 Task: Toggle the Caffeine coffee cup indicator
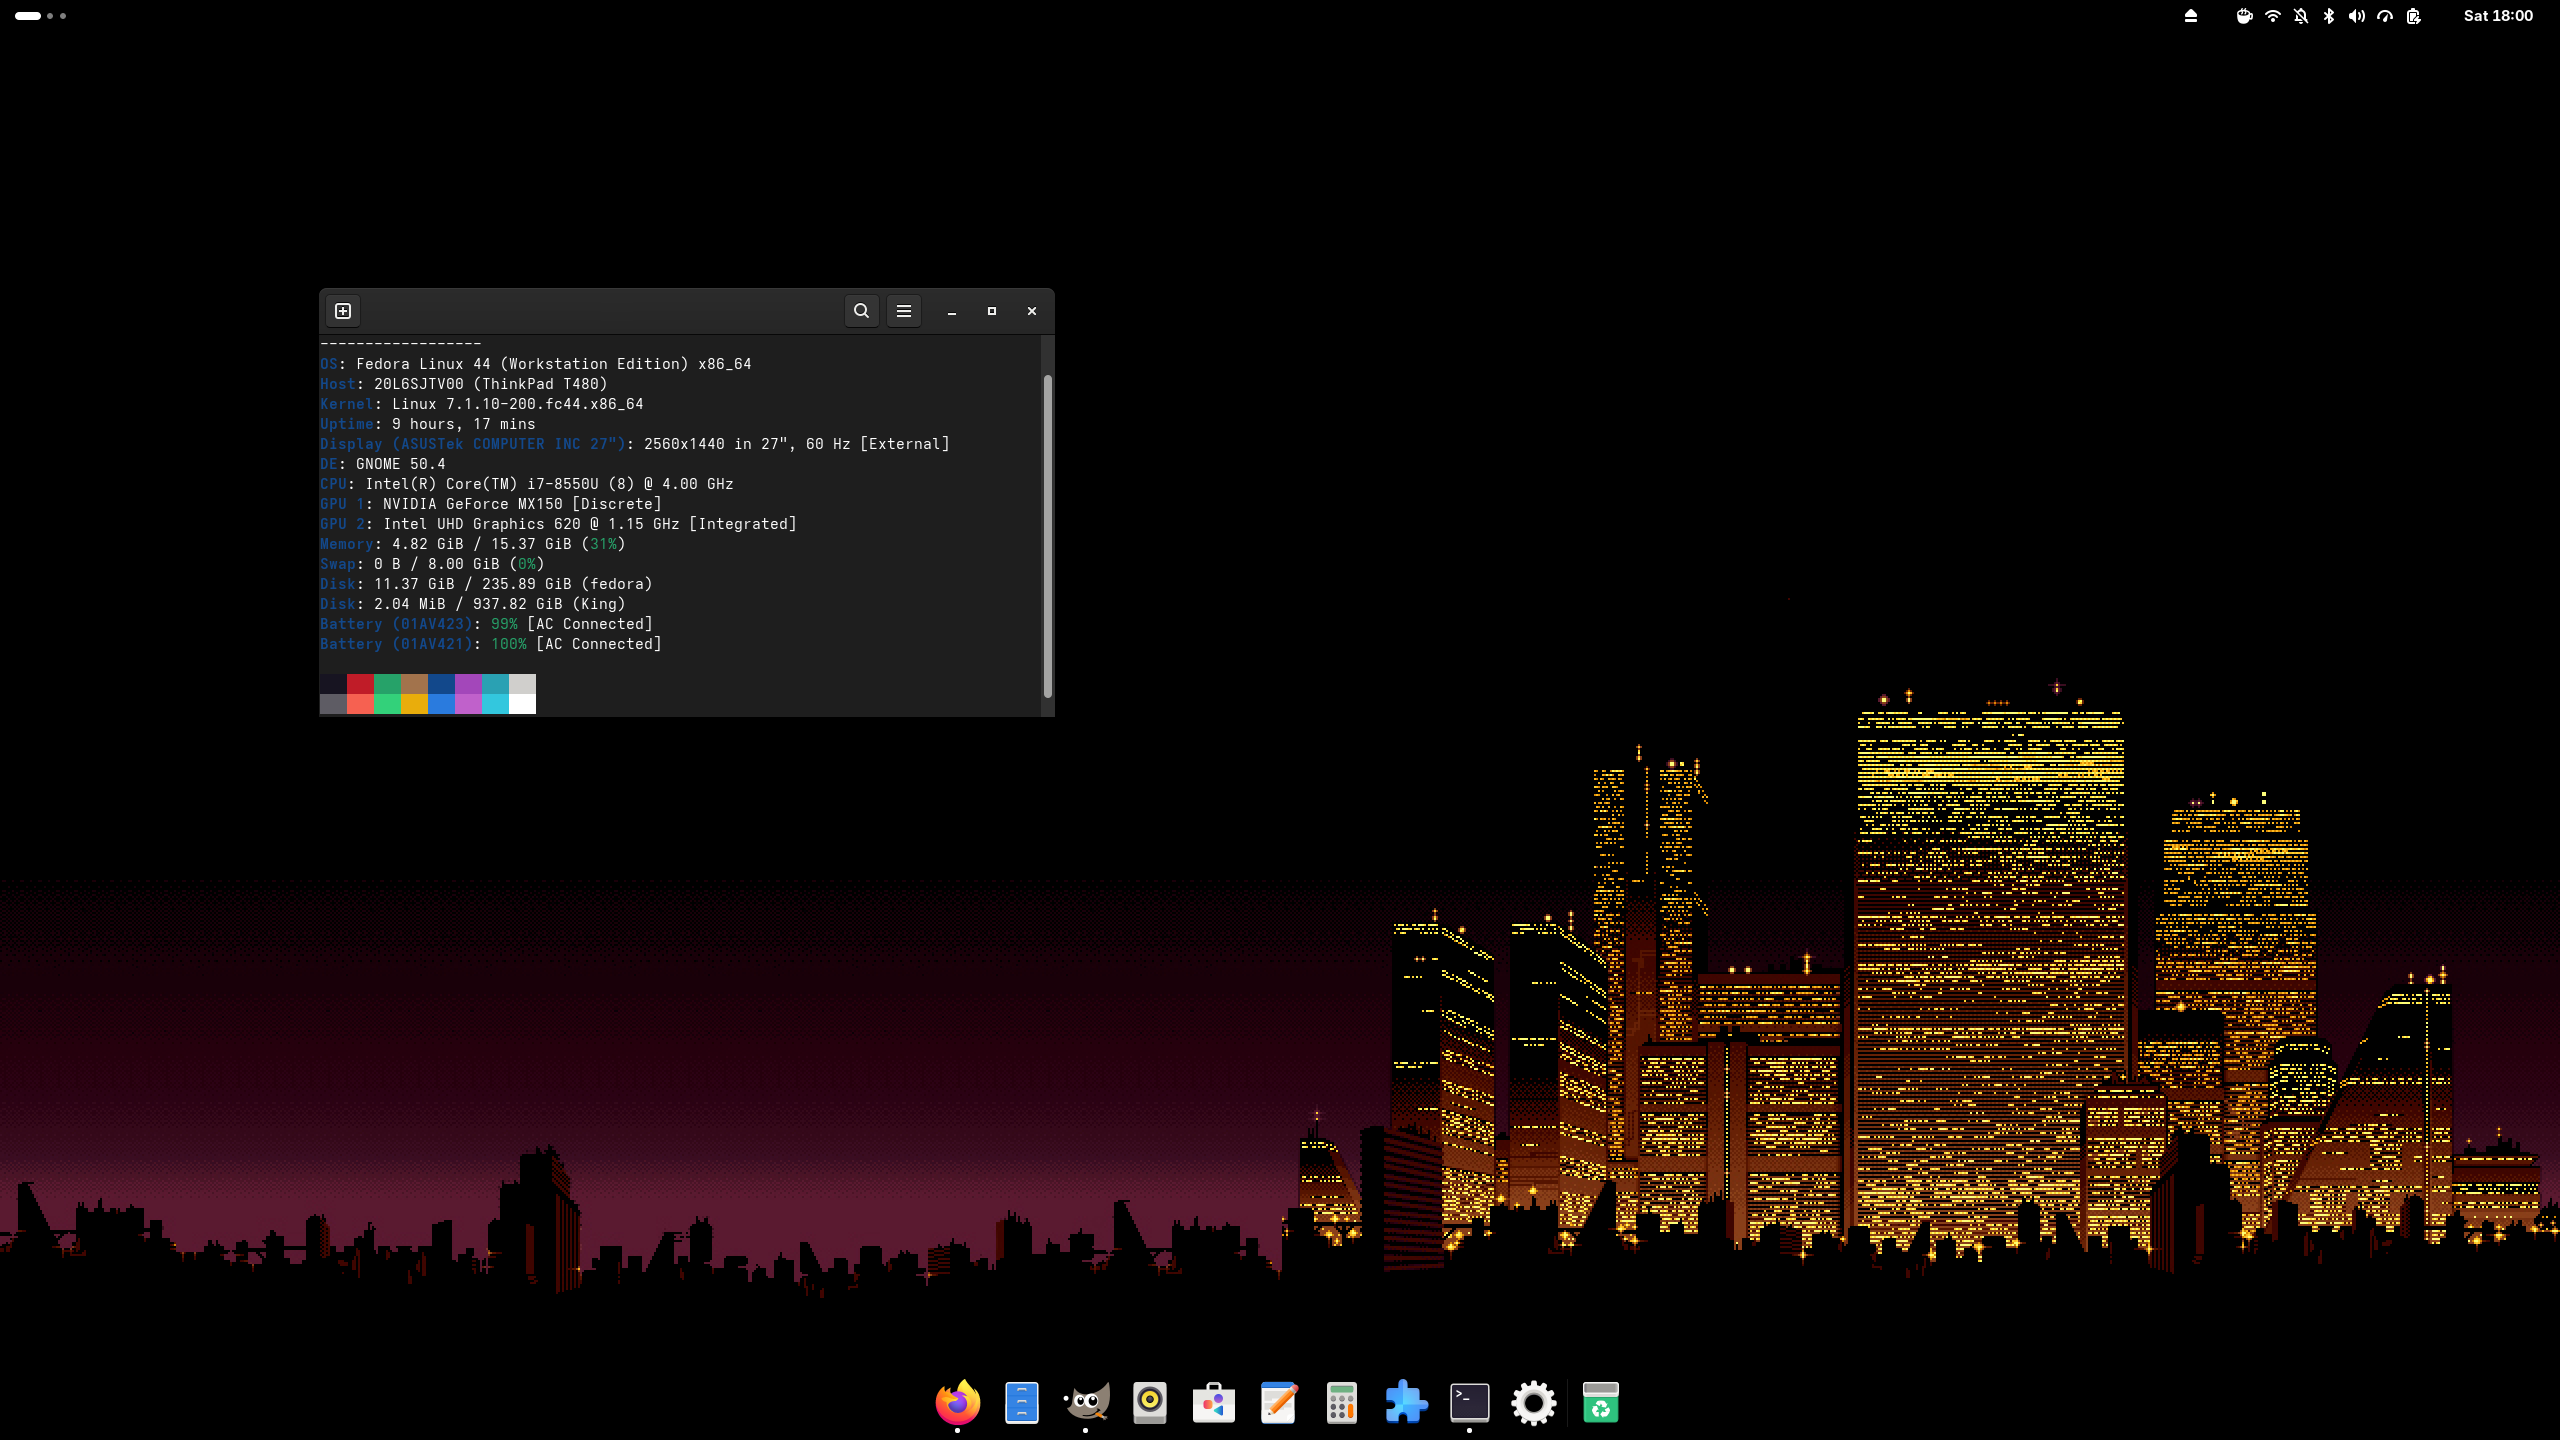(x=2245, y=16)
